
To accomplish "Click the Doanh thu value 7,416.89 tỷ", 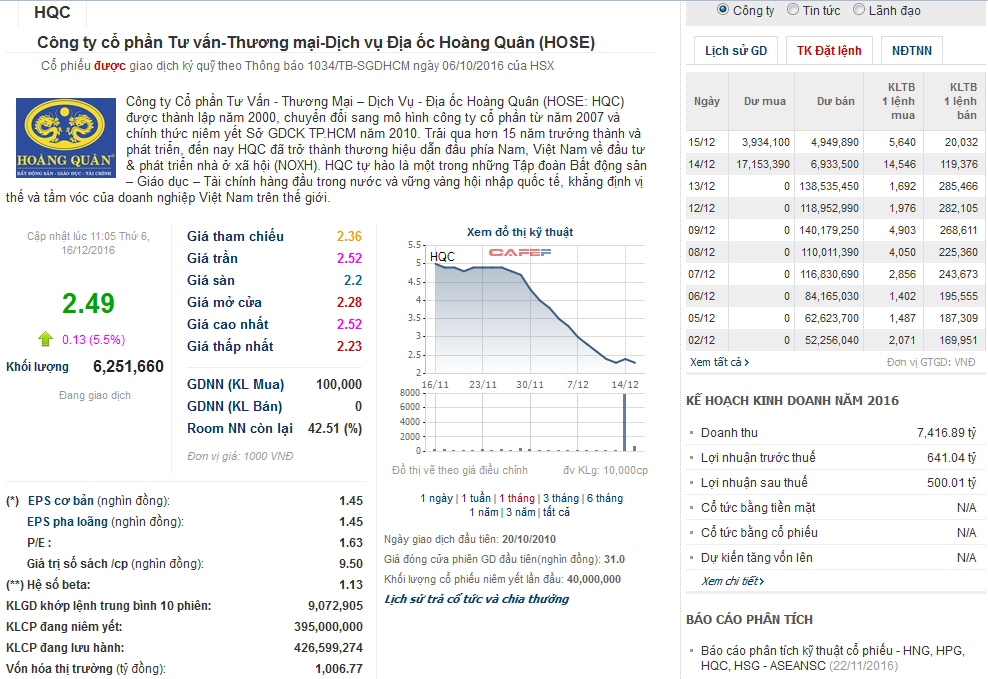I will [x=946, y=433].
